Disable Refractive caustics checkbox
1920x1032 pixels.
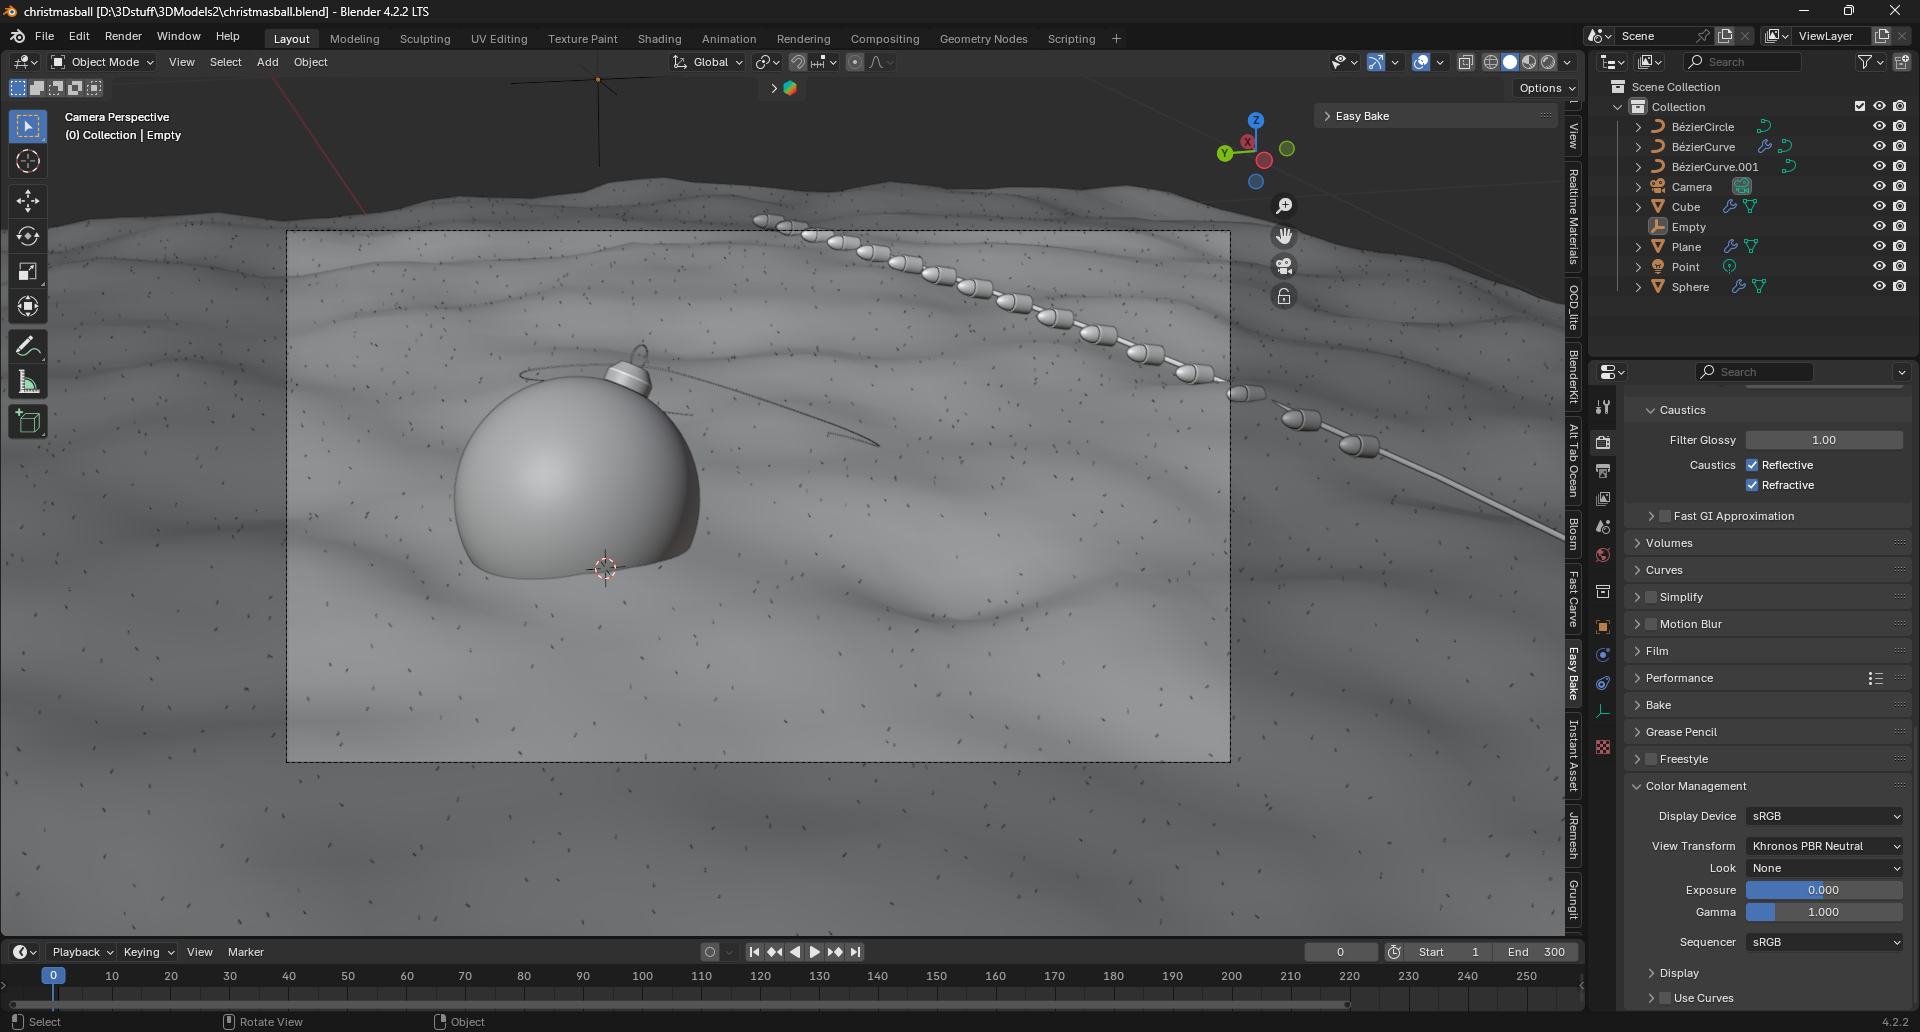1752,485
